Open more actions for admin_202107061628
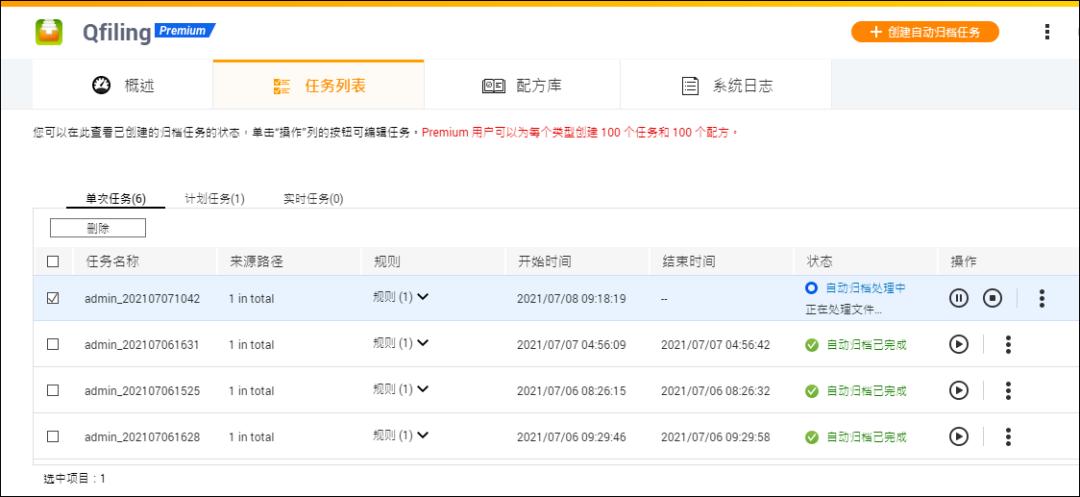 [x=1008, y=436]
